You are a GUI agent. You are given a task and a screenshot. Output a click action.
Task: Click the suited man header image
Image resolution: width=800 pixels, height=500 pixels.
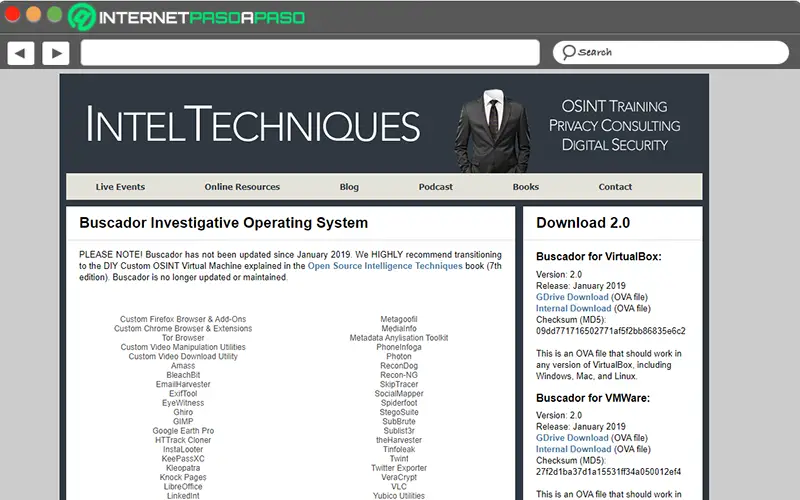(493, 131)
